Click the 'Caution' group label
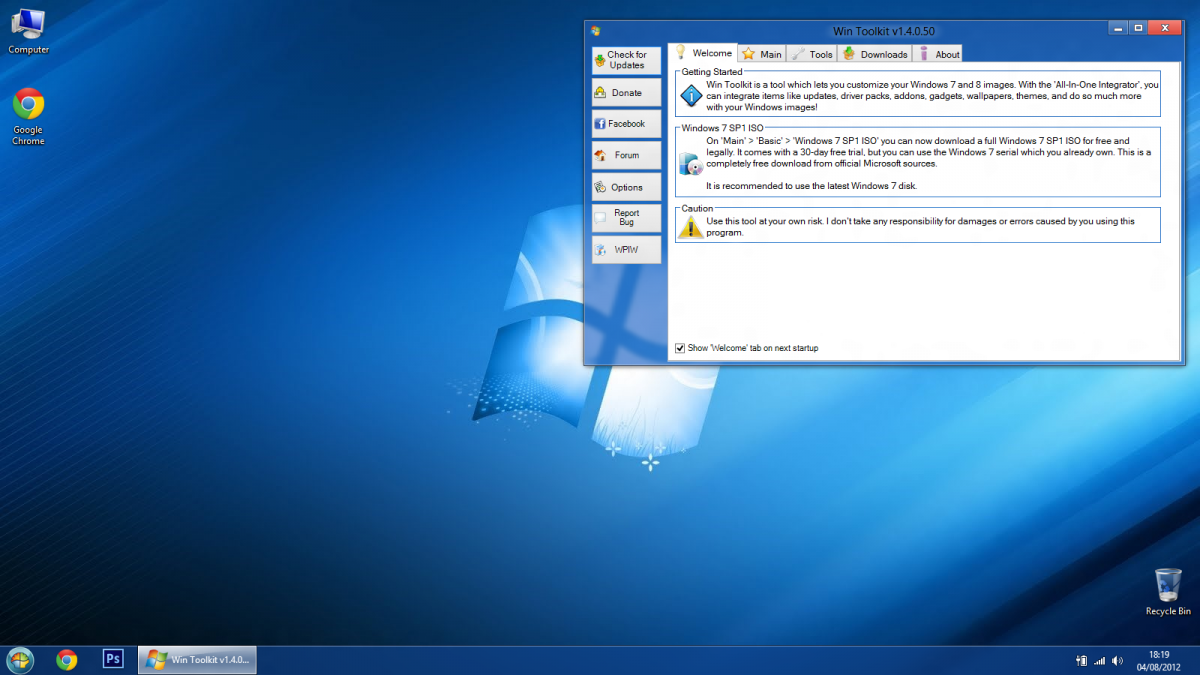Image resolution: width=1200 pixels, height=675 pixels. click(x=697, y=208)
